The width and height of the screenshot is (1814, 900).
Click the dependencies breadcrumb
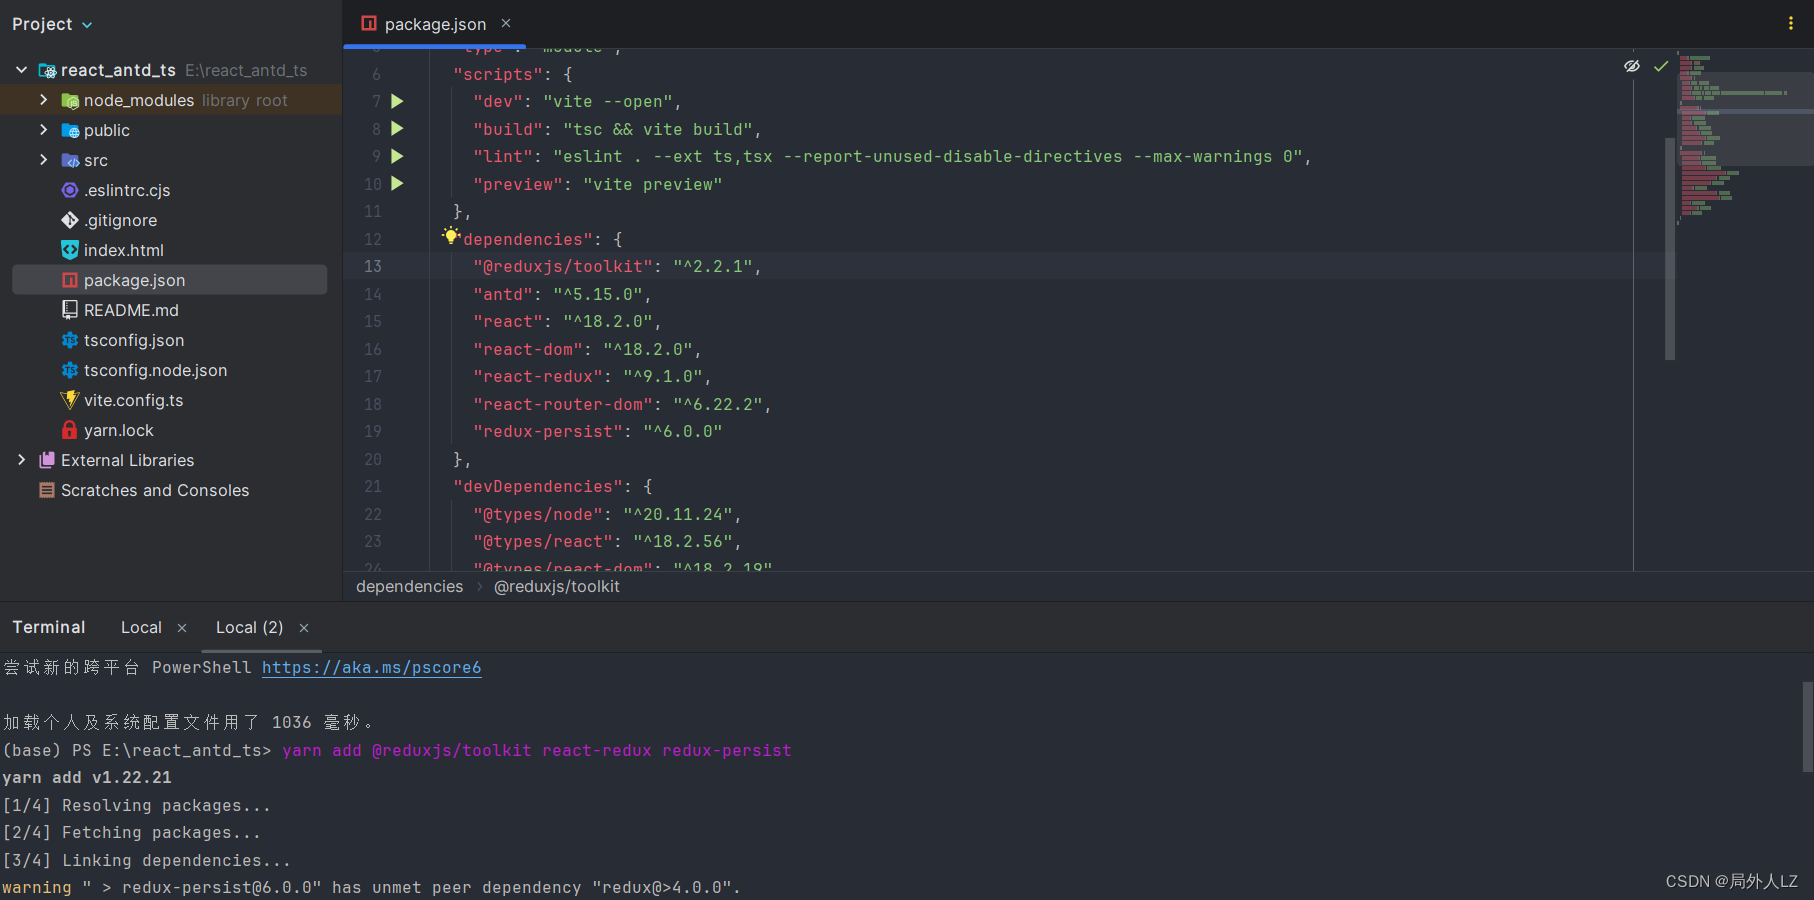(409, 586)
